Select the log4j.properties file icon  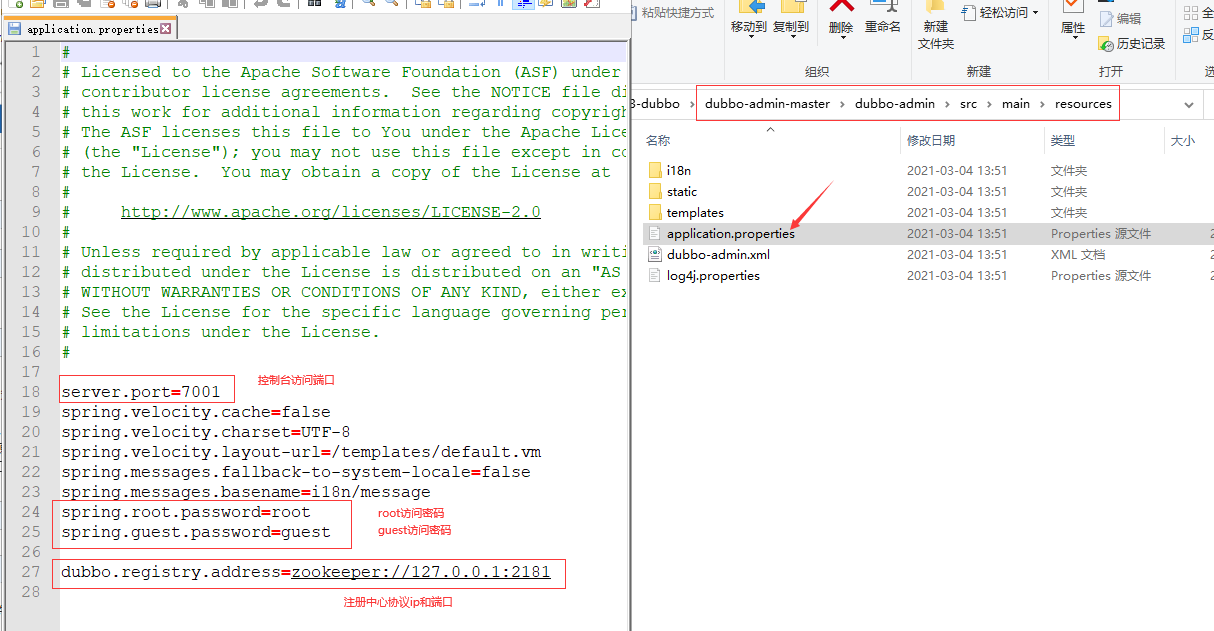coord(655,275)
